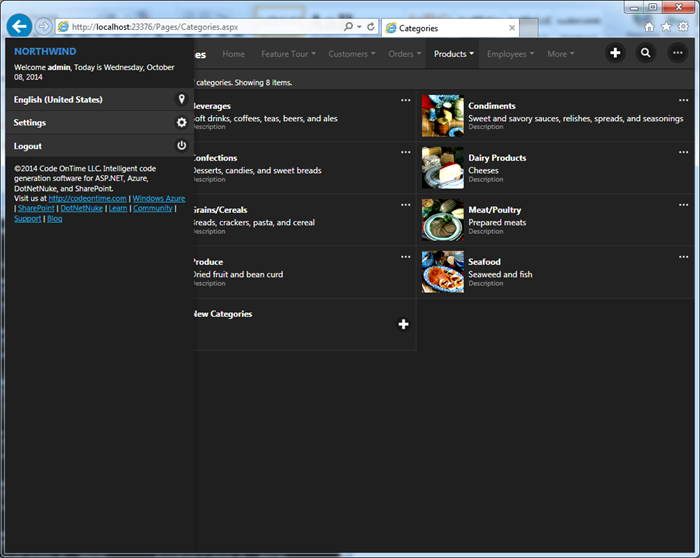Go to the Home menu item
This screenshot has width=700, height=558.
tap(233, 54)
